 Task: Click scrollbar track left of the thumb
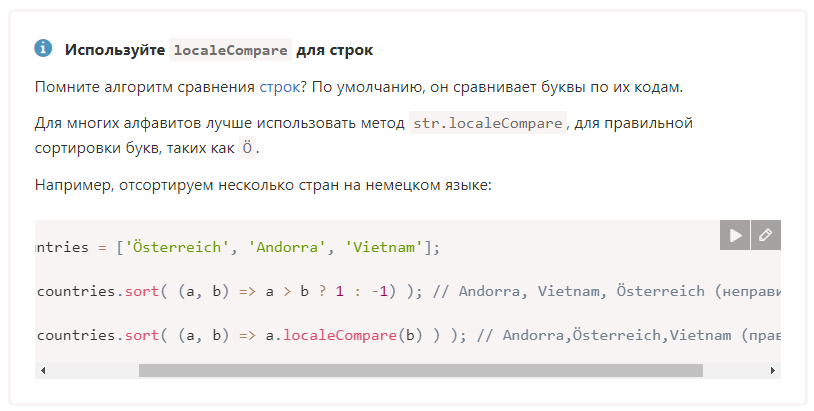coord(94,371)
